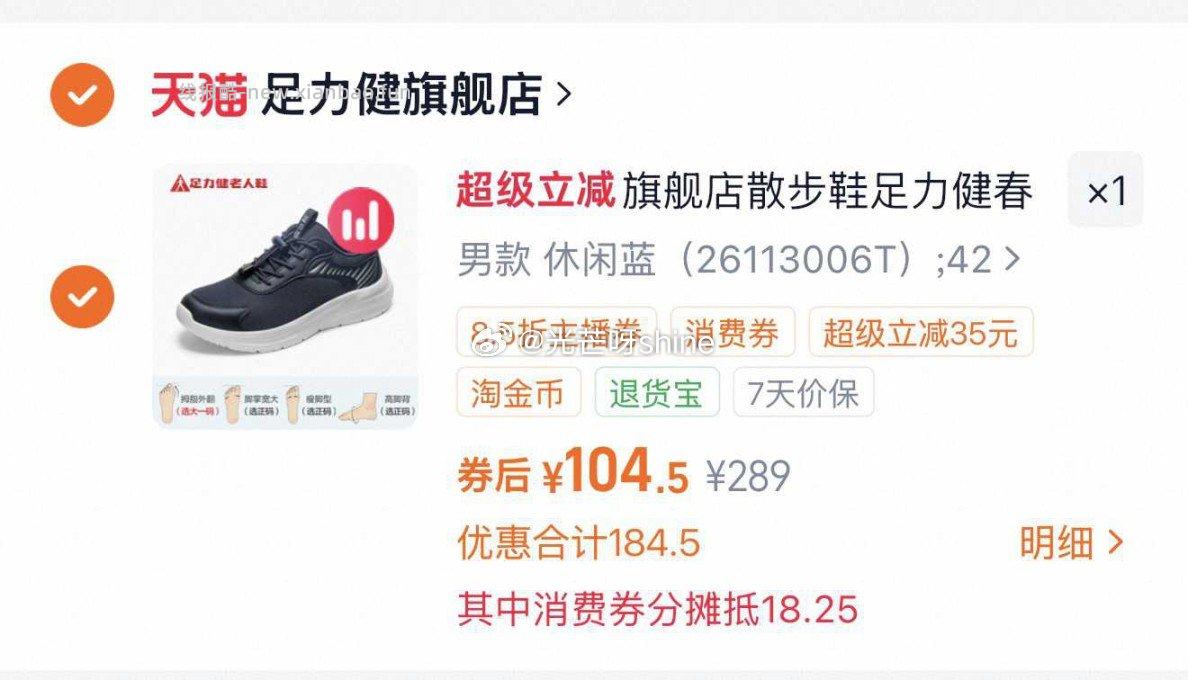Screen dimensions: 1188x680
Task: Click the 7天价保 price protection tag
Action: (x=803, y=392)
